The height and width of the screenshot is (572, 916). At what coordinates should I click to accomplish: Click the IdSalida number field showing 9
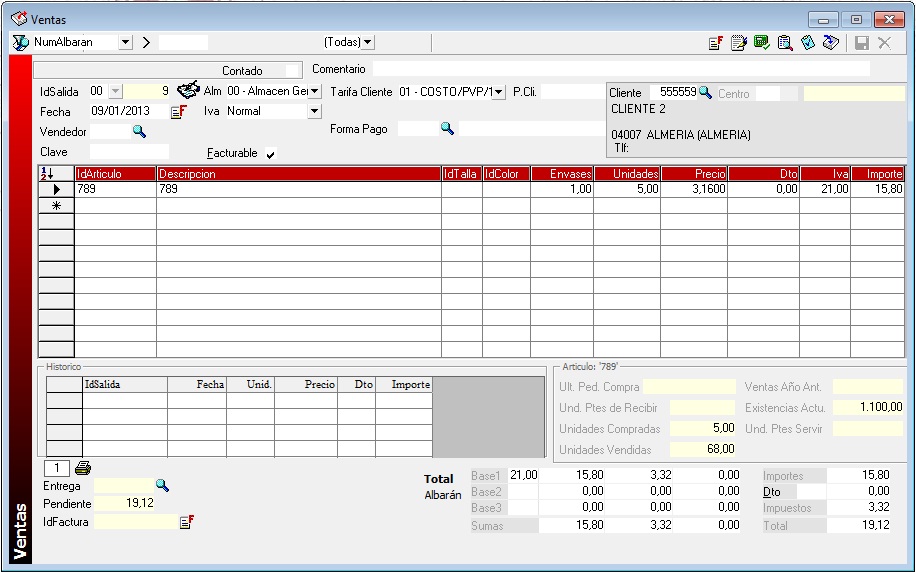coord(148,91)
